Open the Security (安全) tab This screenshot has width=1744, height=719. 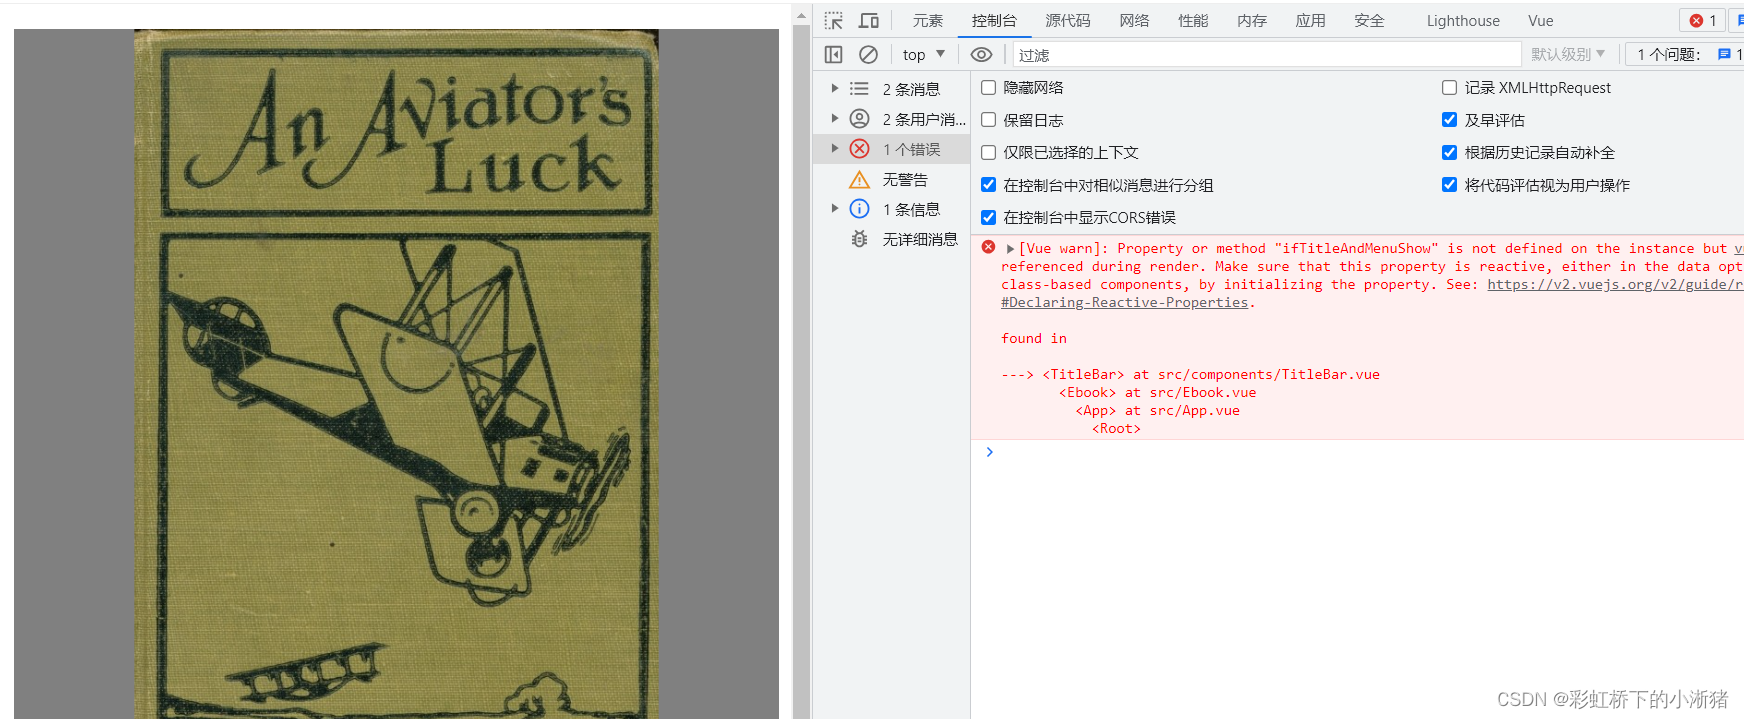click(1369, 21)
